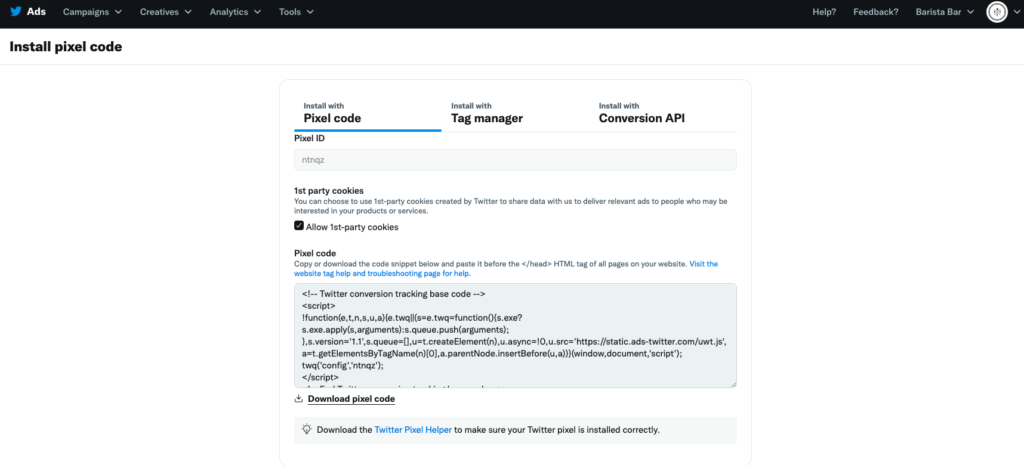Screen dimensions: 1024x465
Task: Click the Pixel ID field showing ntnqz
Action: (515, 160)
